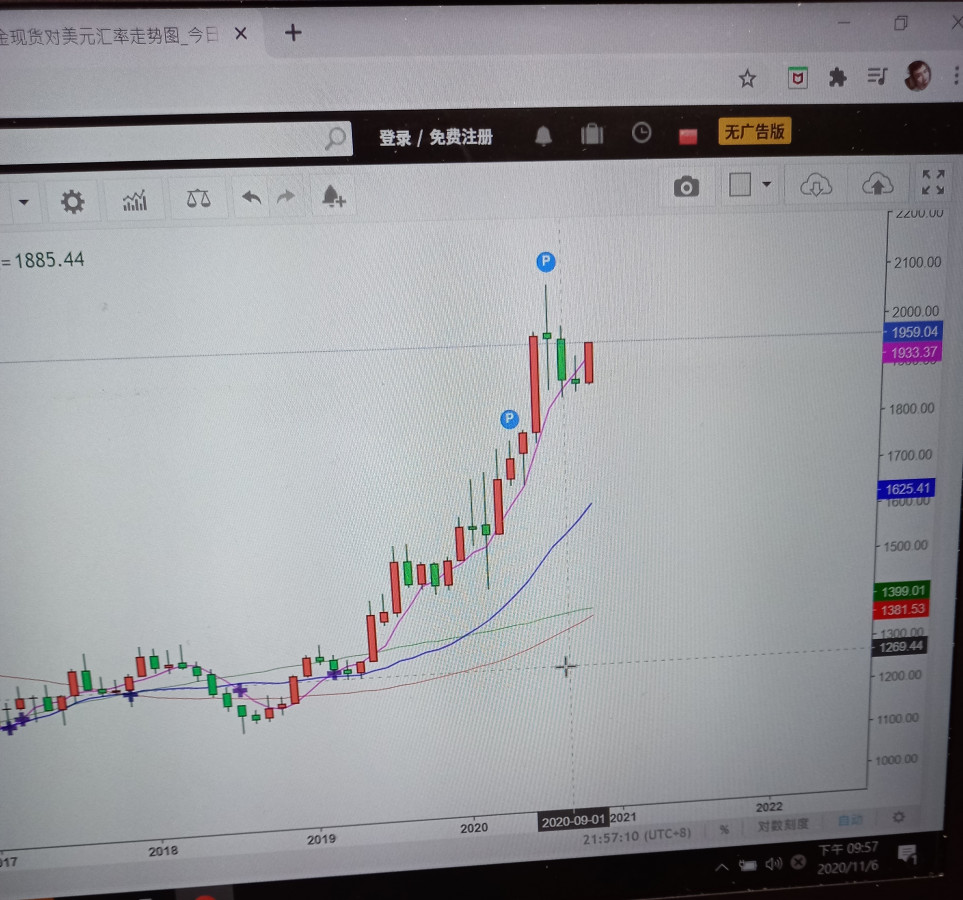The image size is (963, 900).
Task: Click the 2020-09-01 date label
Action: point(573,821)
